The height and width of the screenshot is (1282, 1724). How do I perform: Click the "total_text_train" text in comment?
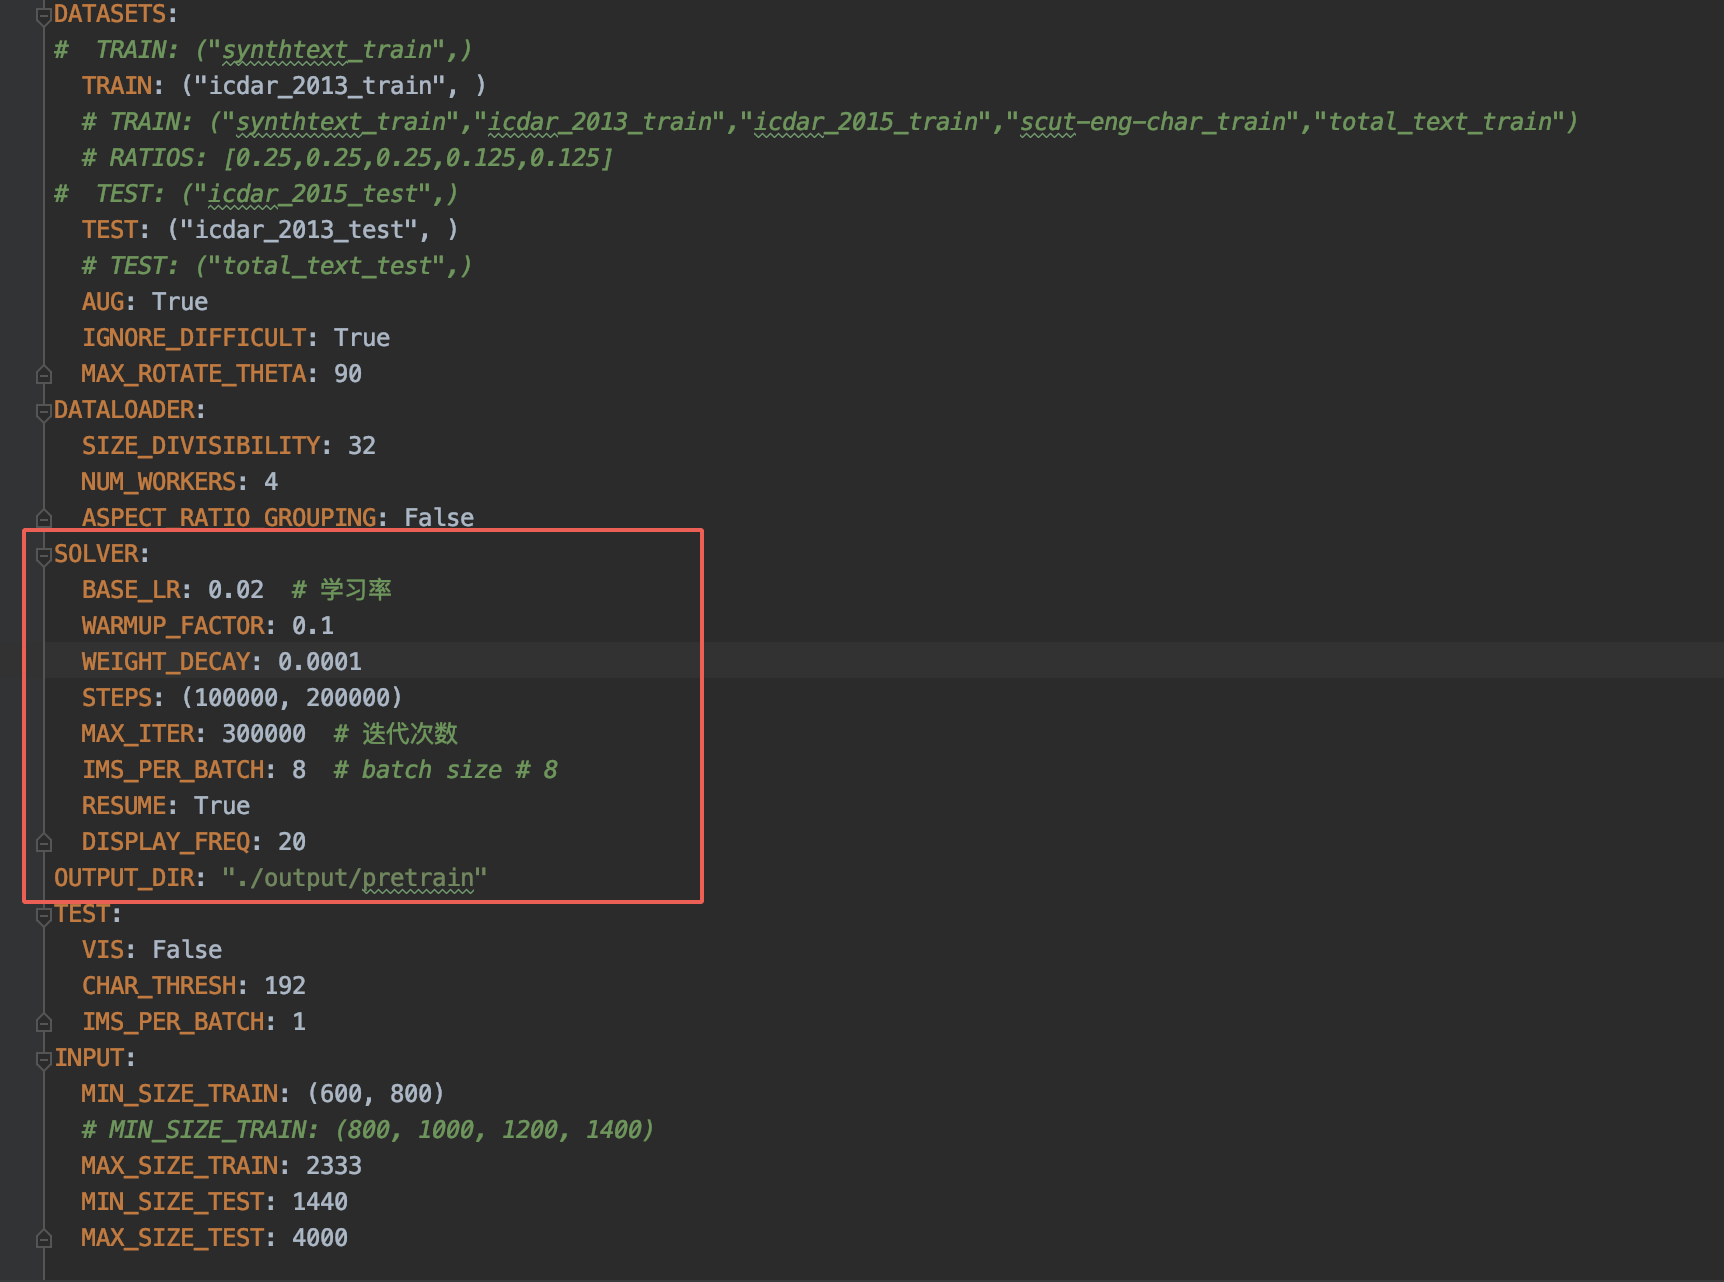pyautogui.click(x=1440, y=122)
